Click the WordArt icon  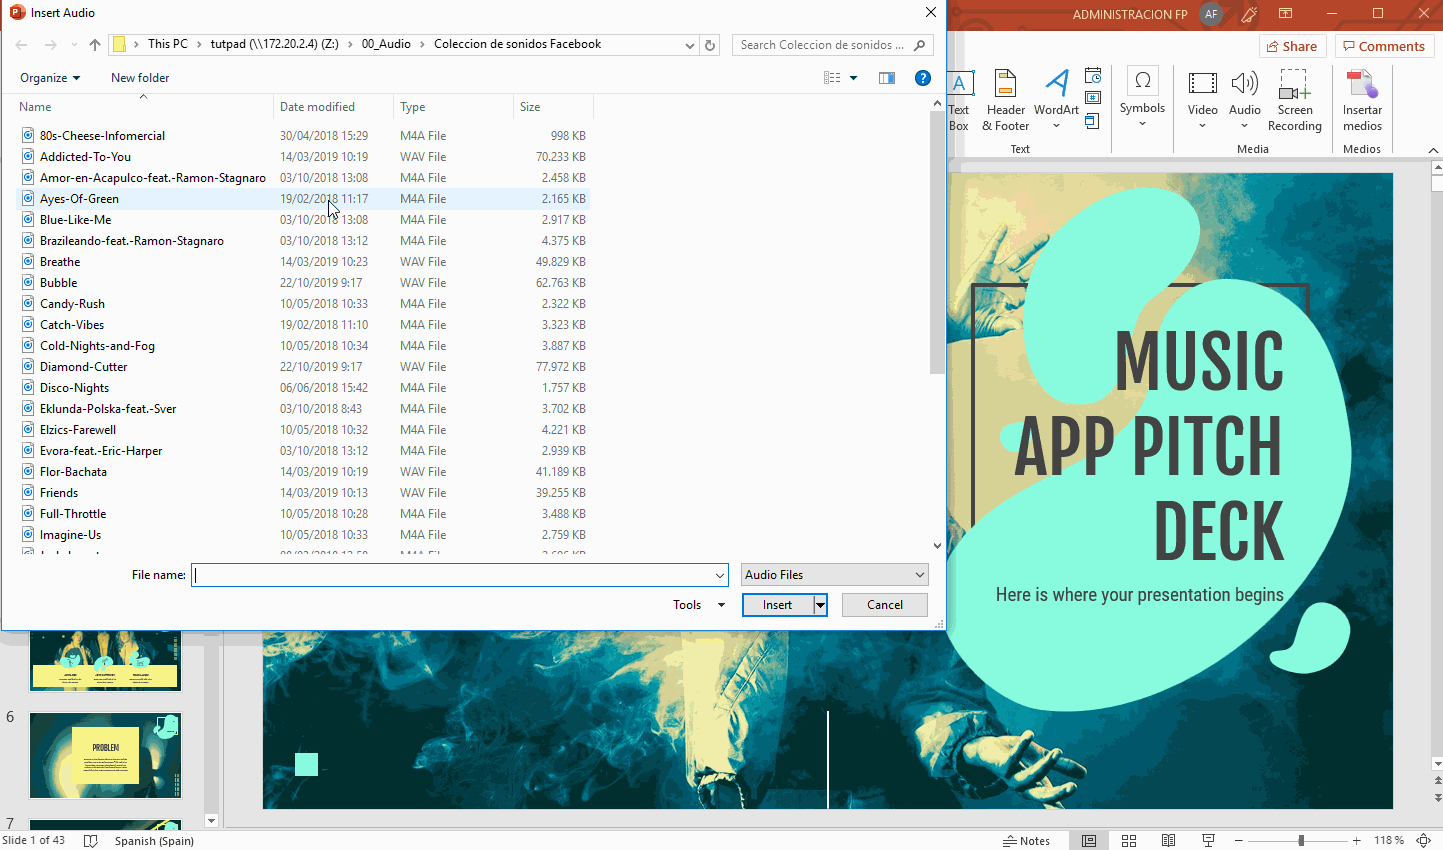coord(1056,86)
